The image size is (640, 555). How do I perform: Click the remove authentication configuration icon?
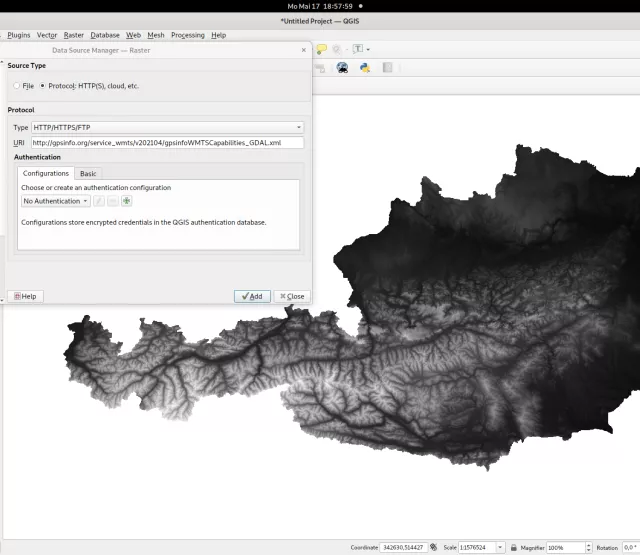(113, 201)
